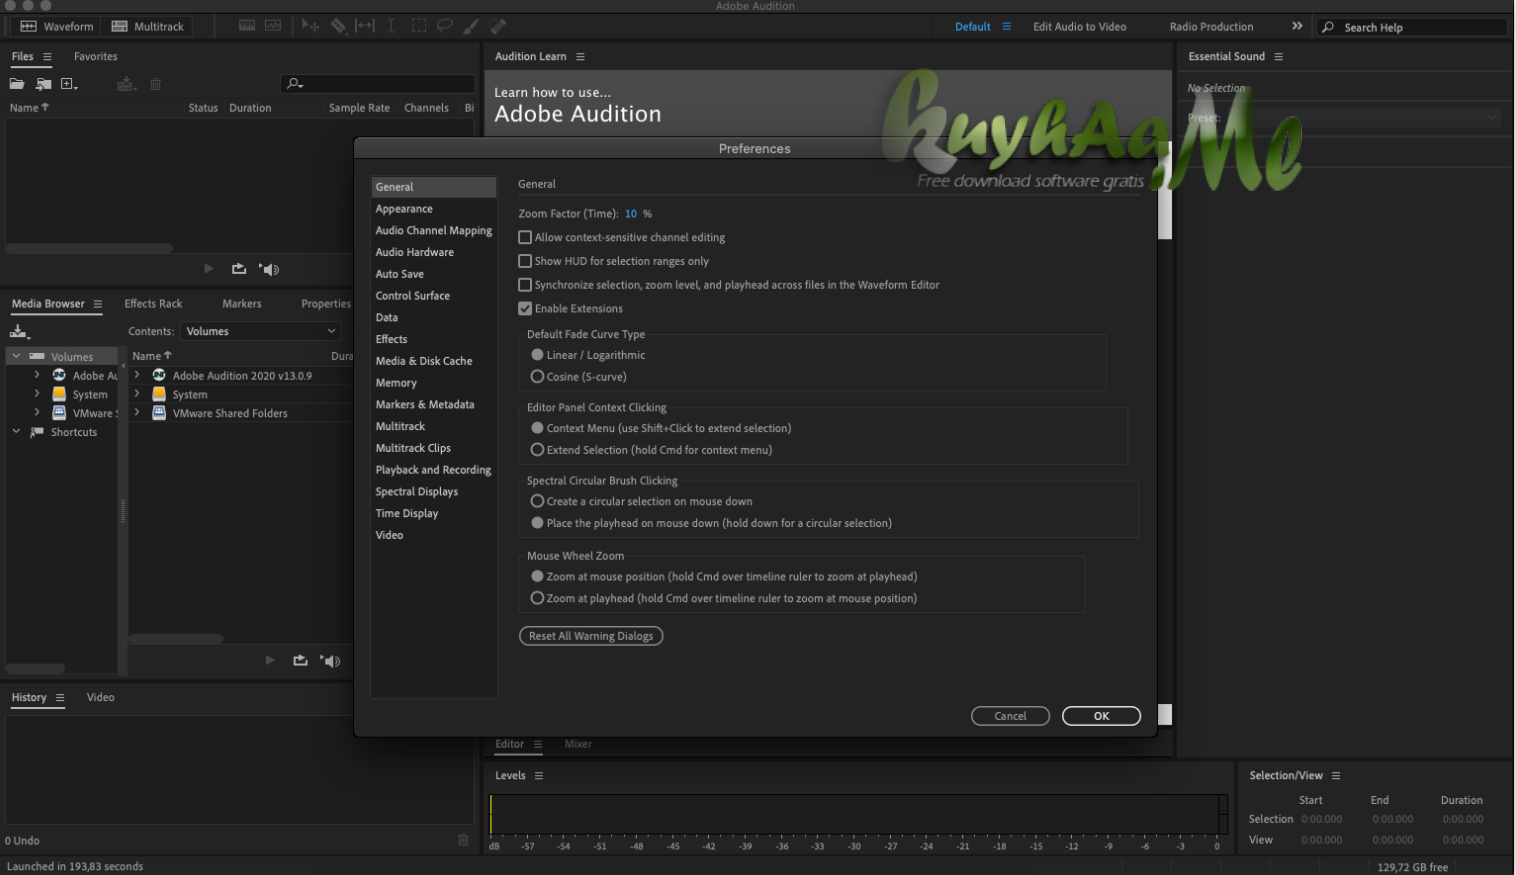Expand Adobe Audition 2020 v13.0.9 list row

pos(137,375)
